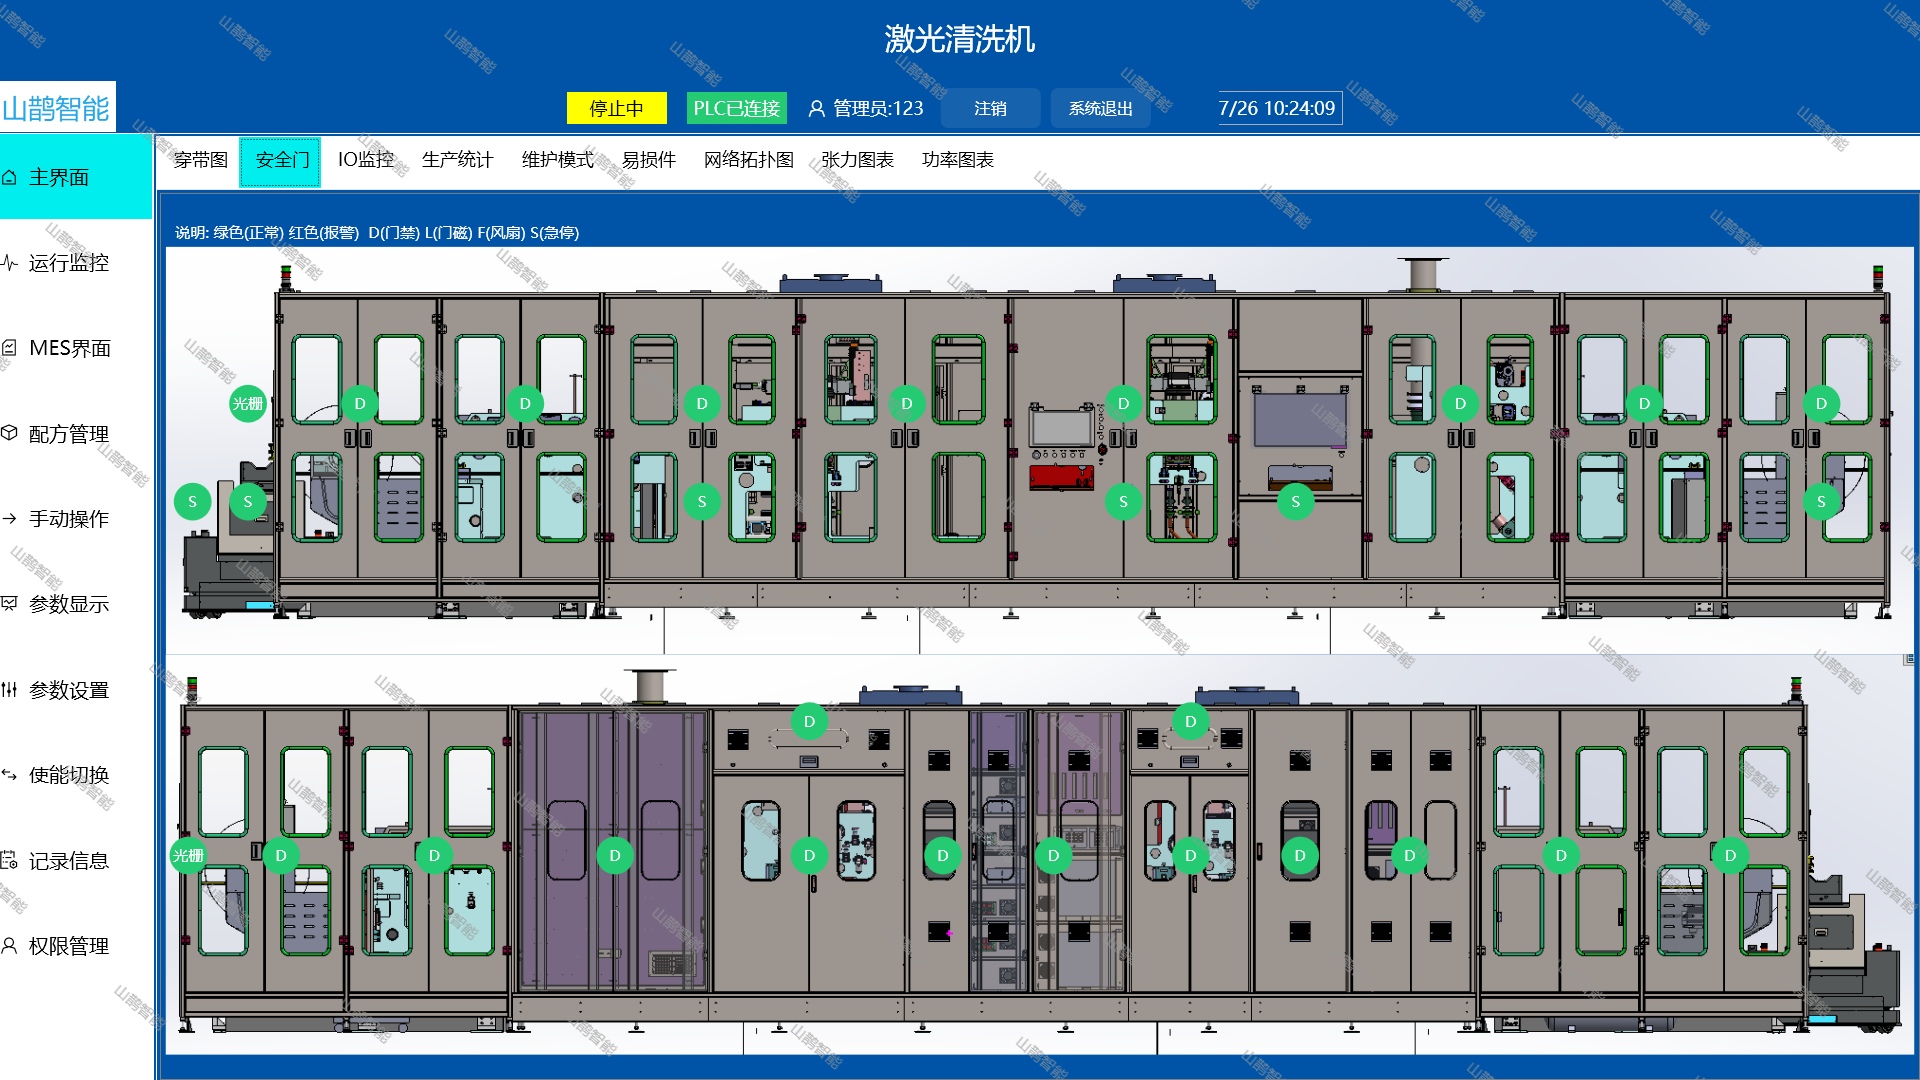Open the 功率图表 tab
The height and width of the screenshot is (1080, 1920).
coord(957,160)
